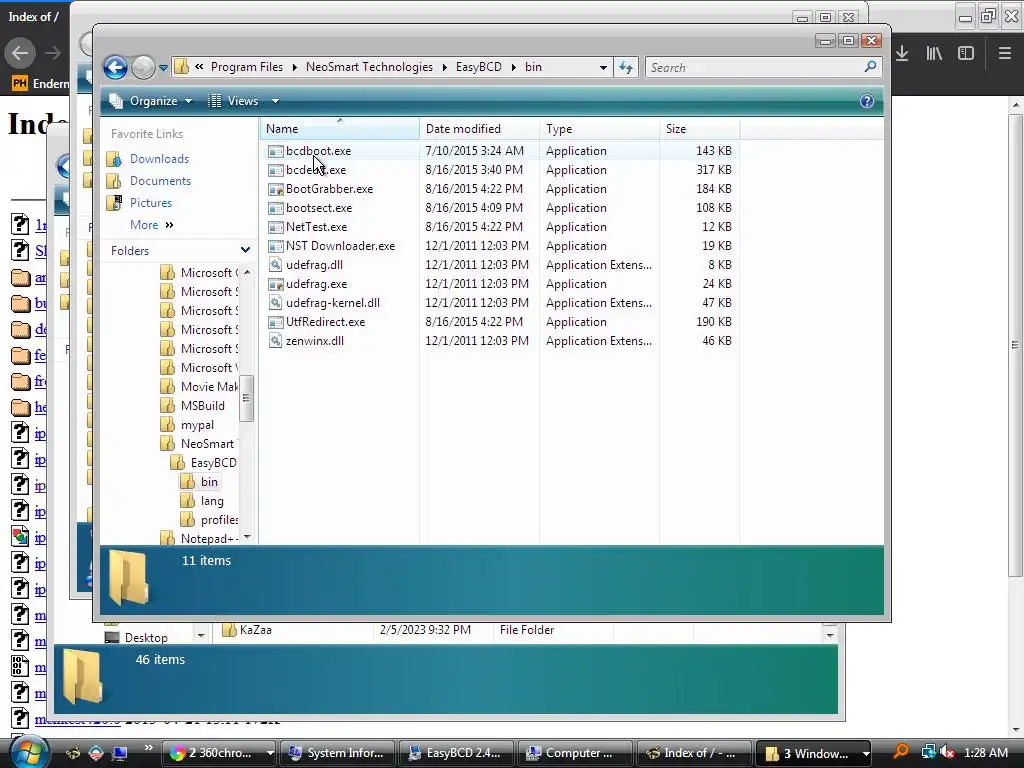Click the folder tree scroll-down arrow
This screenshot has width=1024, height=768.
[246, 537]
